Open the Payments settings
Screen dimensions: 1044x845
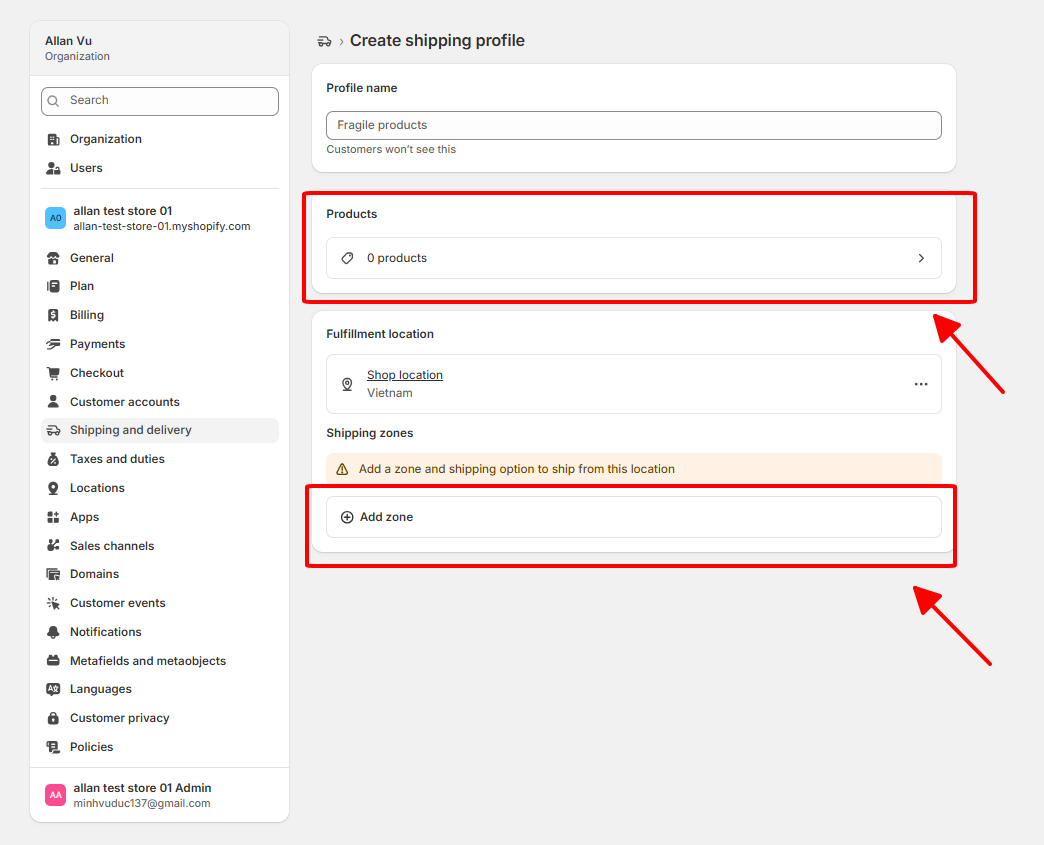160,344
